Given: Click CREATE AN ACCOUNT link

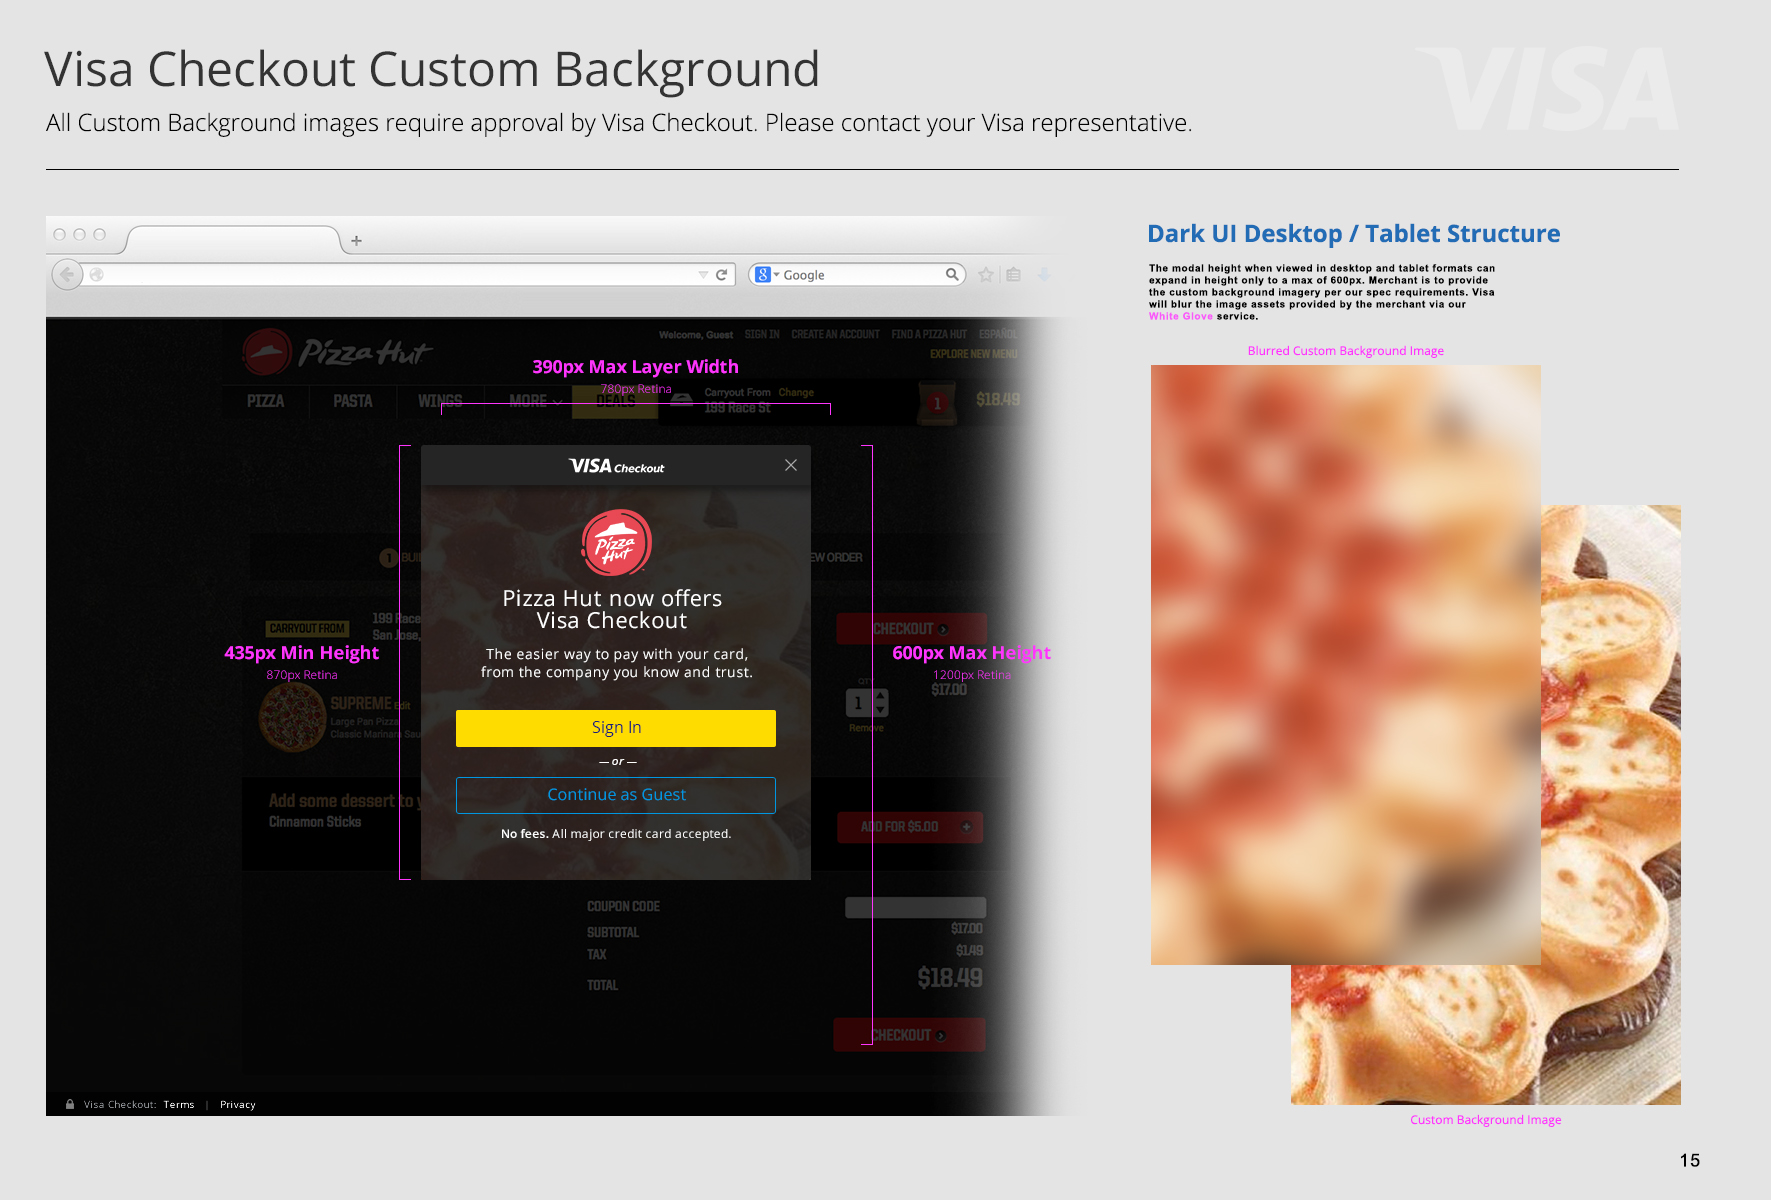Looking at the screenshot, I should click(835, 334).
